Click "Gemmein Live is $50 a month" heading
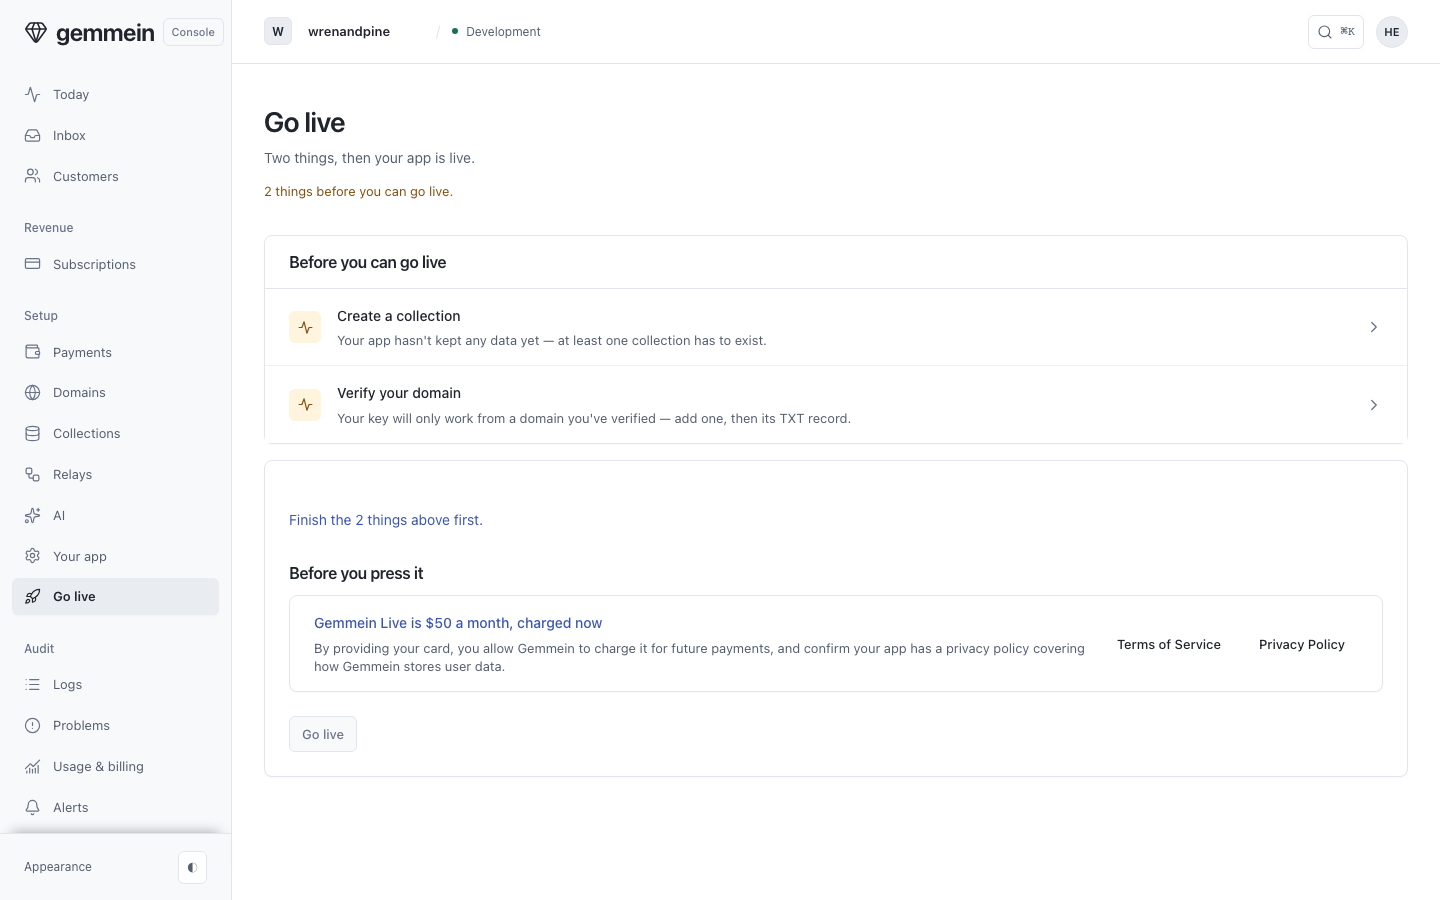This screenshot has height=900, width=1440. [x=458, y=623]
